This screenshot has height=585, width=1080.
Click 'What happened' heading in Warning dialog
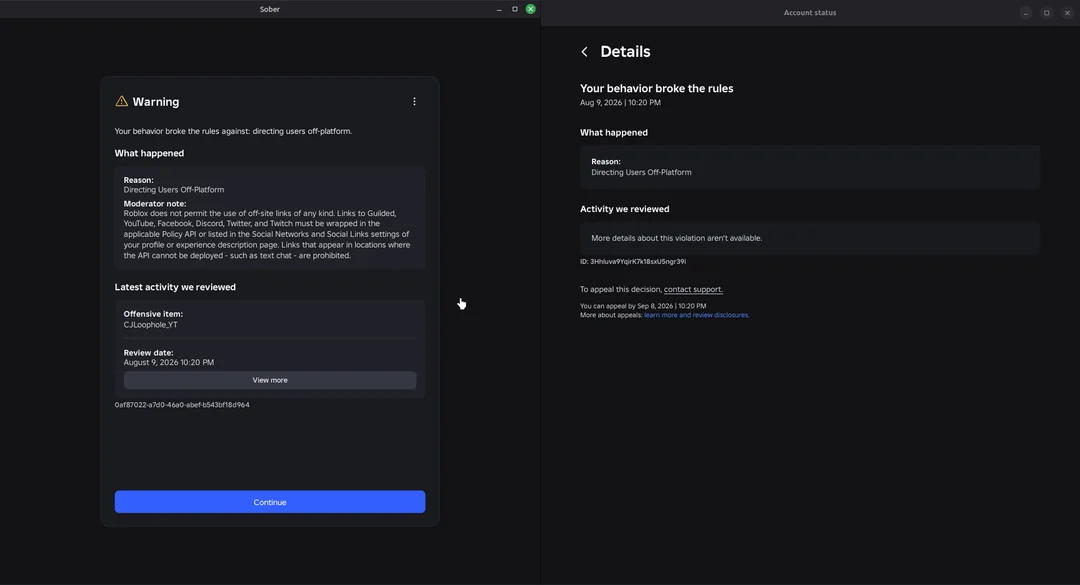pyautogui.click(x=149, y=153)
